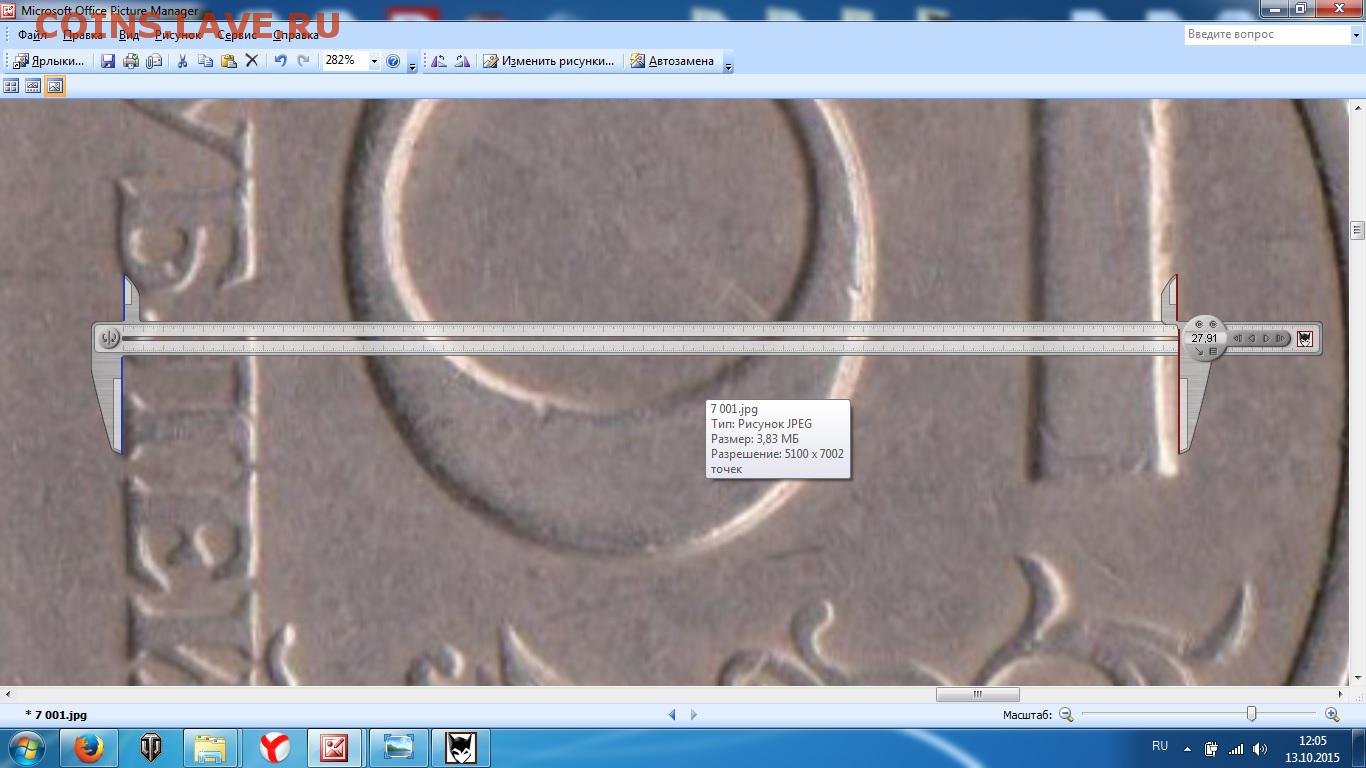Rotate picture right icon
Viewport: 1366px width, 768px height.
pyautogui.click(x=461, y=61)
